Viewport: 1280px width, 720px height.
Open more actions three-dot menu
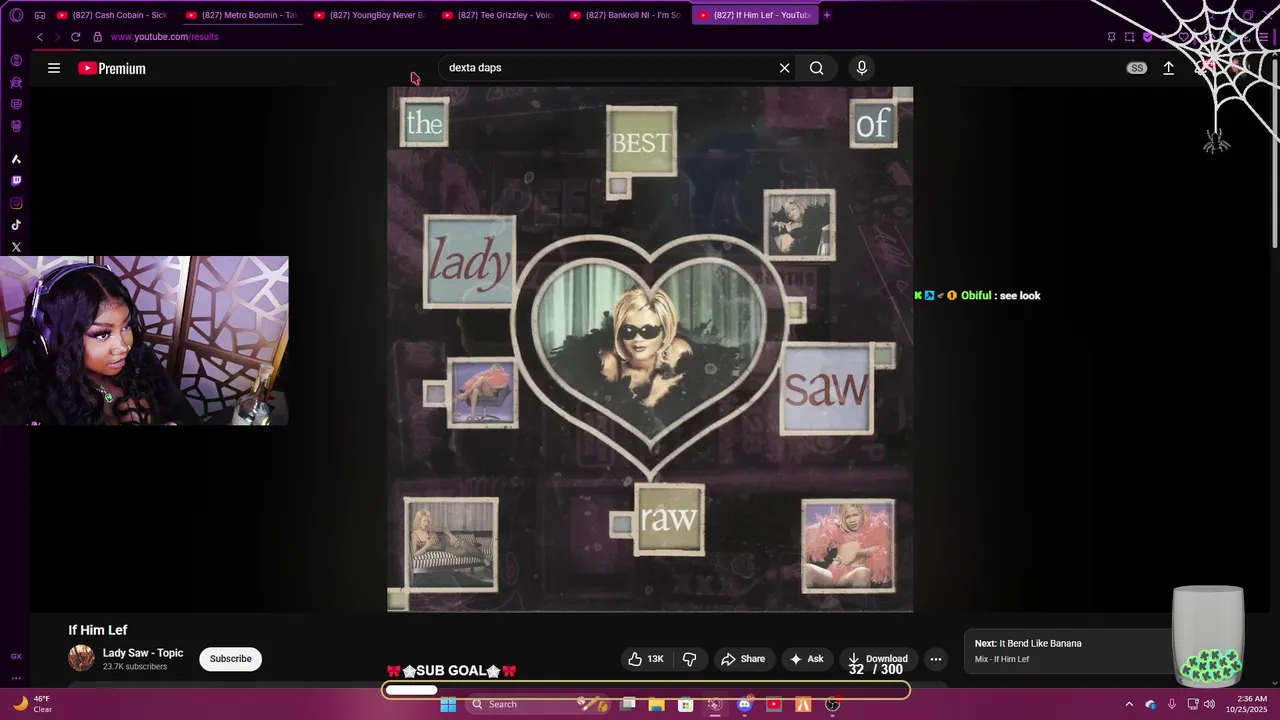(x=936, y=659)
